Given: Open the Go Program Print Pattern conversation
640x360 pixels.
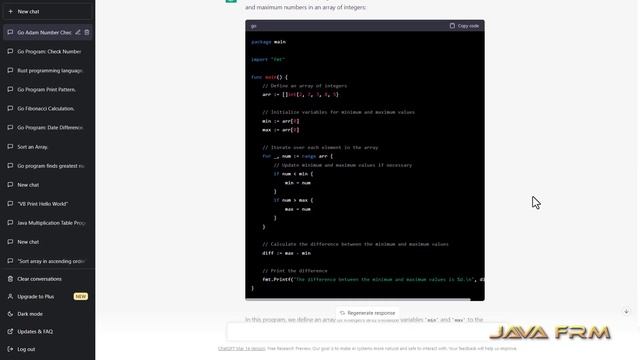Looking at the screenshot, I should coord(47,89).
